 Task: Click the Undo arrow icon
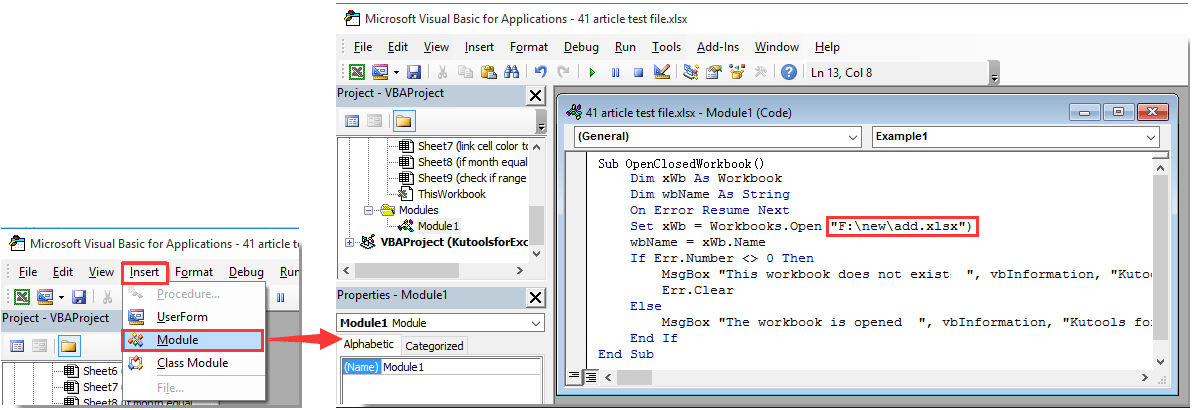coord(540,72)
